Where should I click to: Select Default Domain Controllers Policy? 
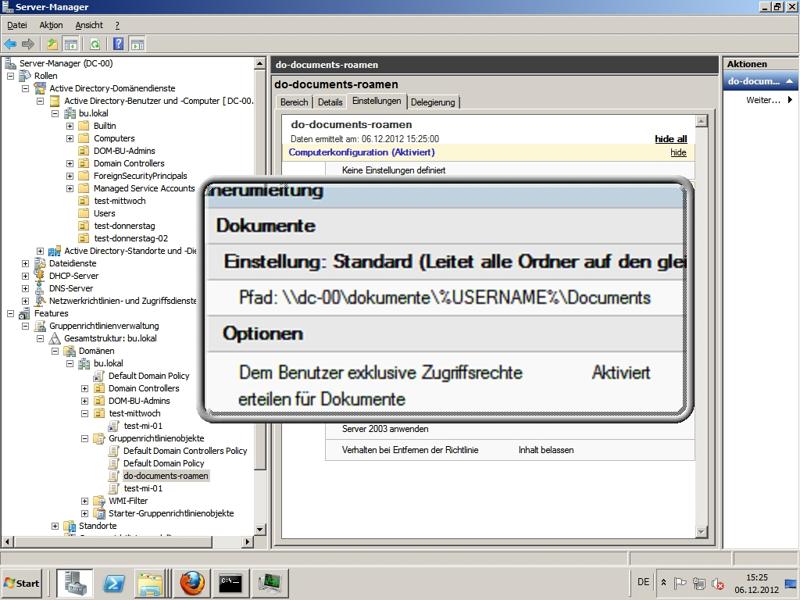(x=185, y=451)
